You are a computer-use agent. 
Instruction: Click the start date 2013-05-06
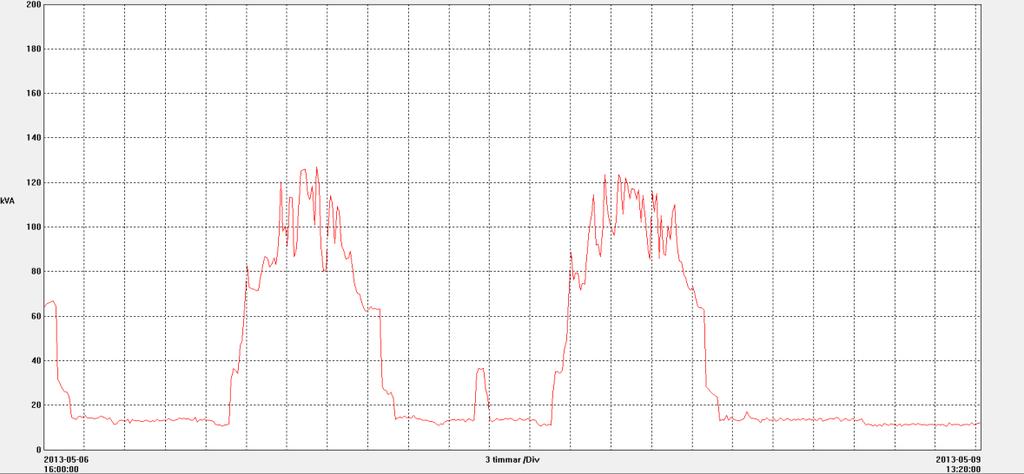pos(65,458)
